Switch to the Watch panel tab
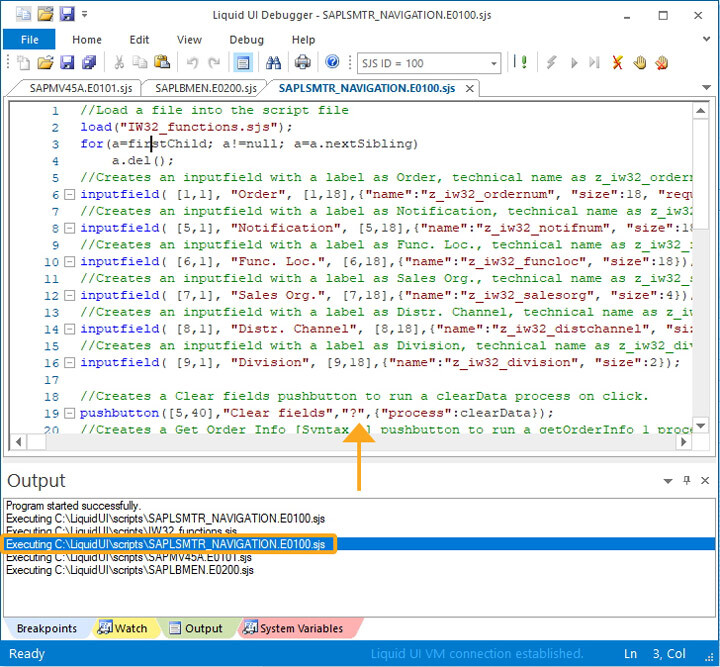This screenshot has width=720, height=667. (124, 628)
